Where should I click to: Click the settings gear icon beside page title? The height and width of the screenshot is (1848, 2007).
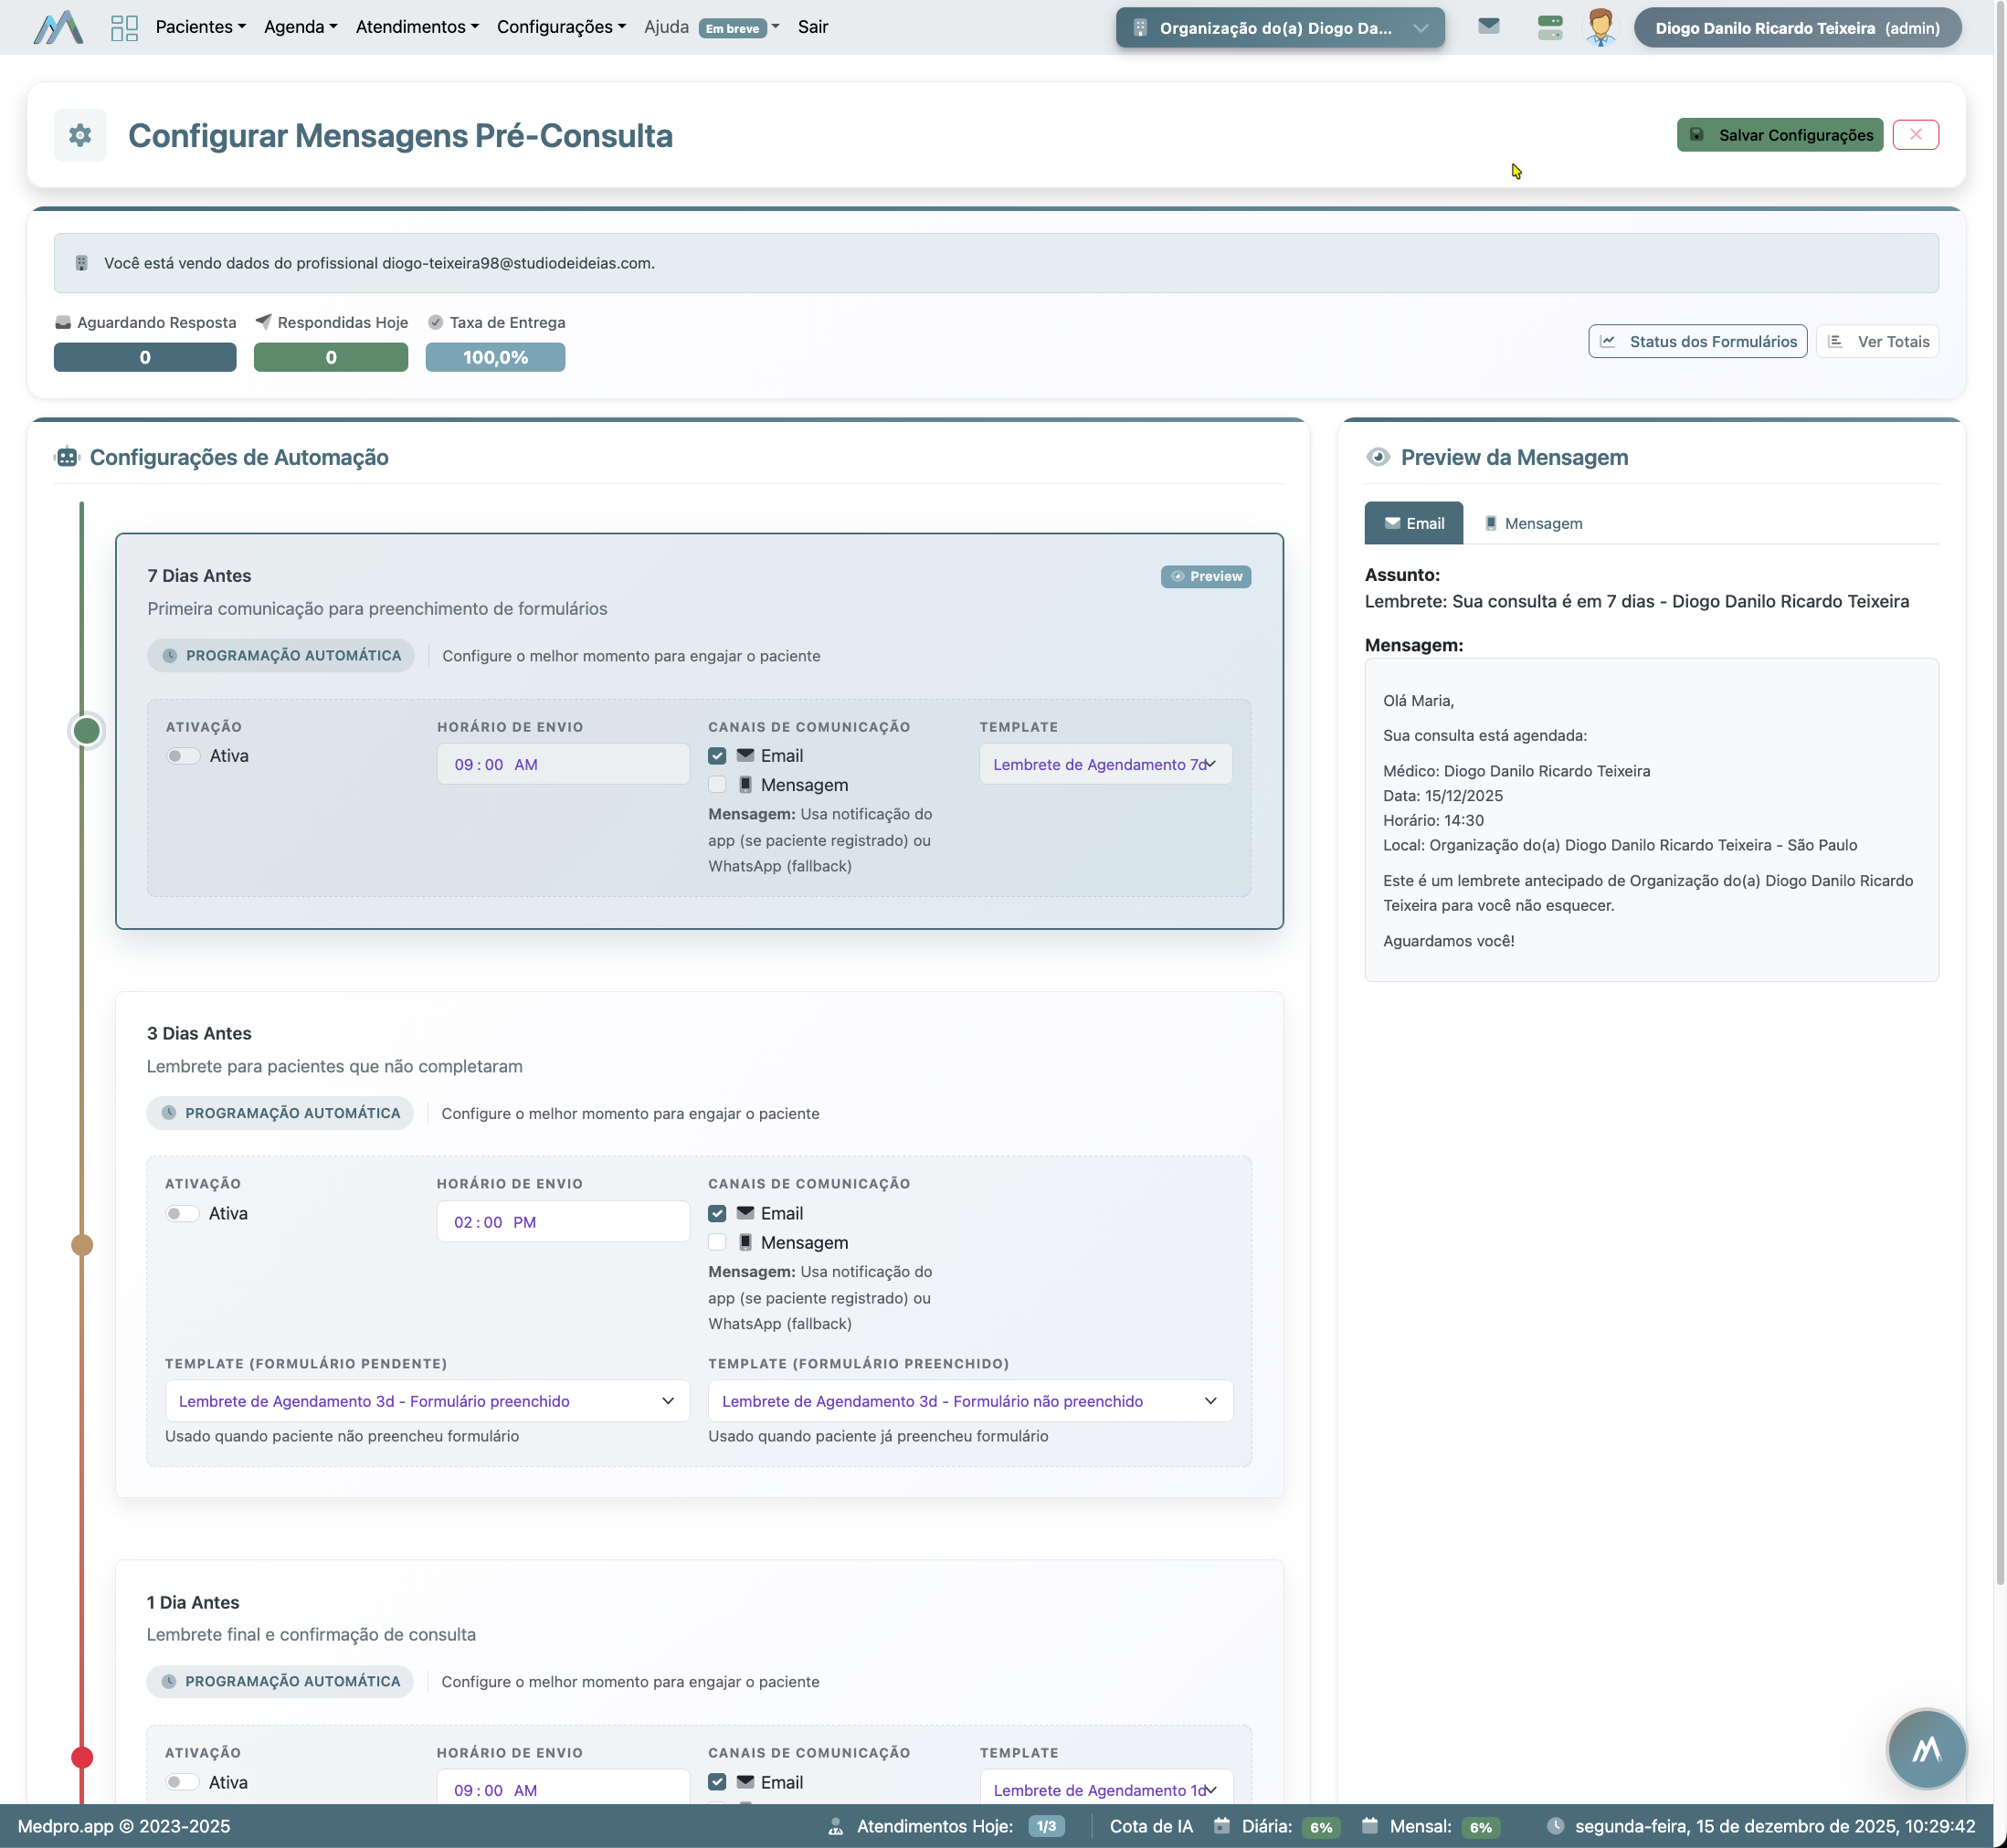[80, 135]
